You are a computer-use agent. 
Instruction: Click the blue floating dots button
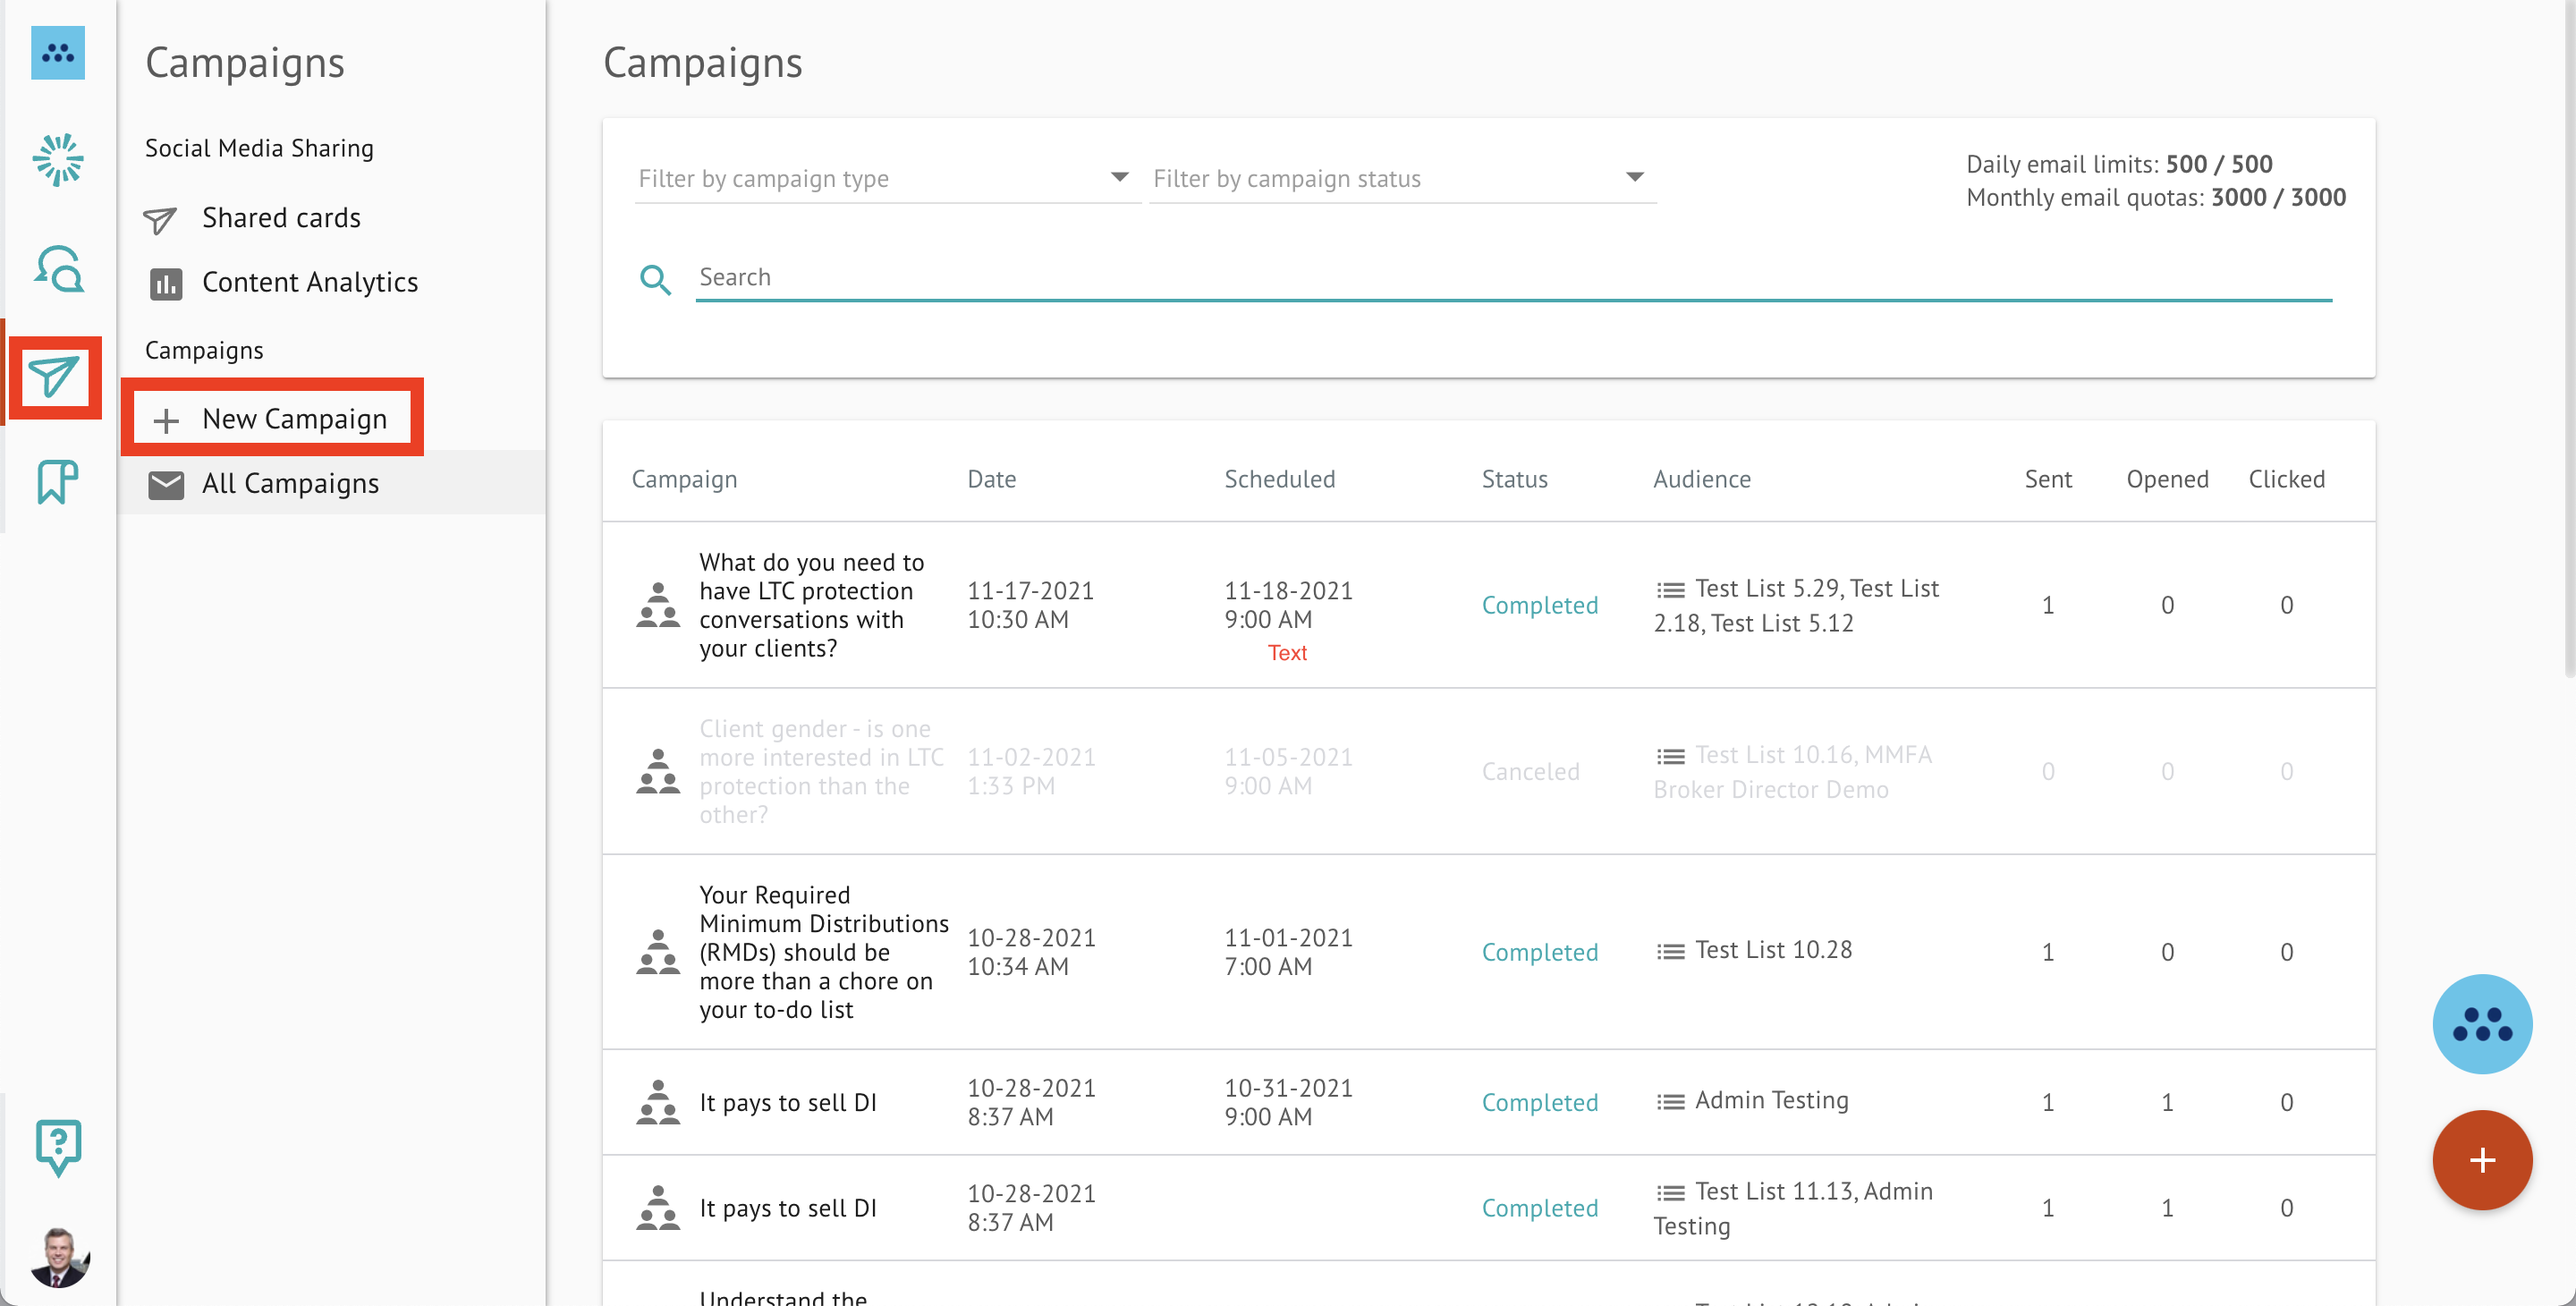tap(2481, 1024)
